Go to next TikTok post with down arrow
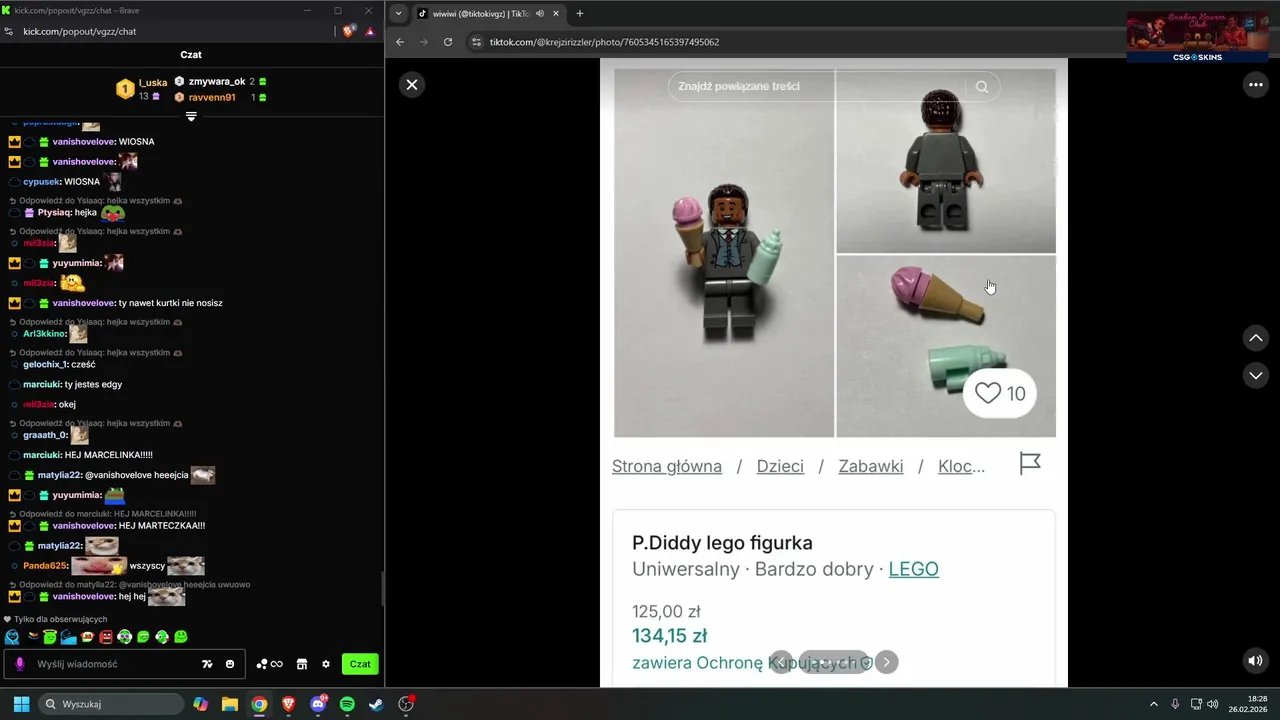 (x=1256, y=375)
